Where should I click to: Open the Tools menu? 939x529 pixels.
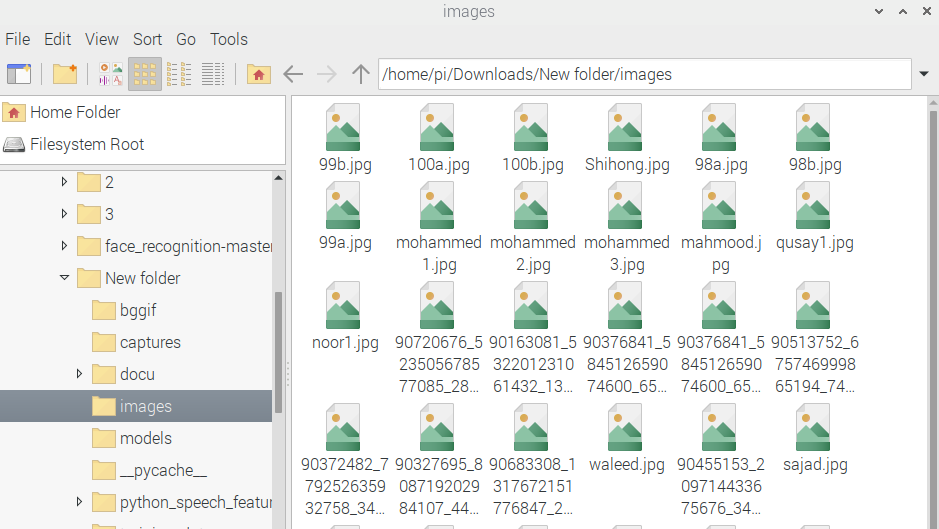point(228,39)
